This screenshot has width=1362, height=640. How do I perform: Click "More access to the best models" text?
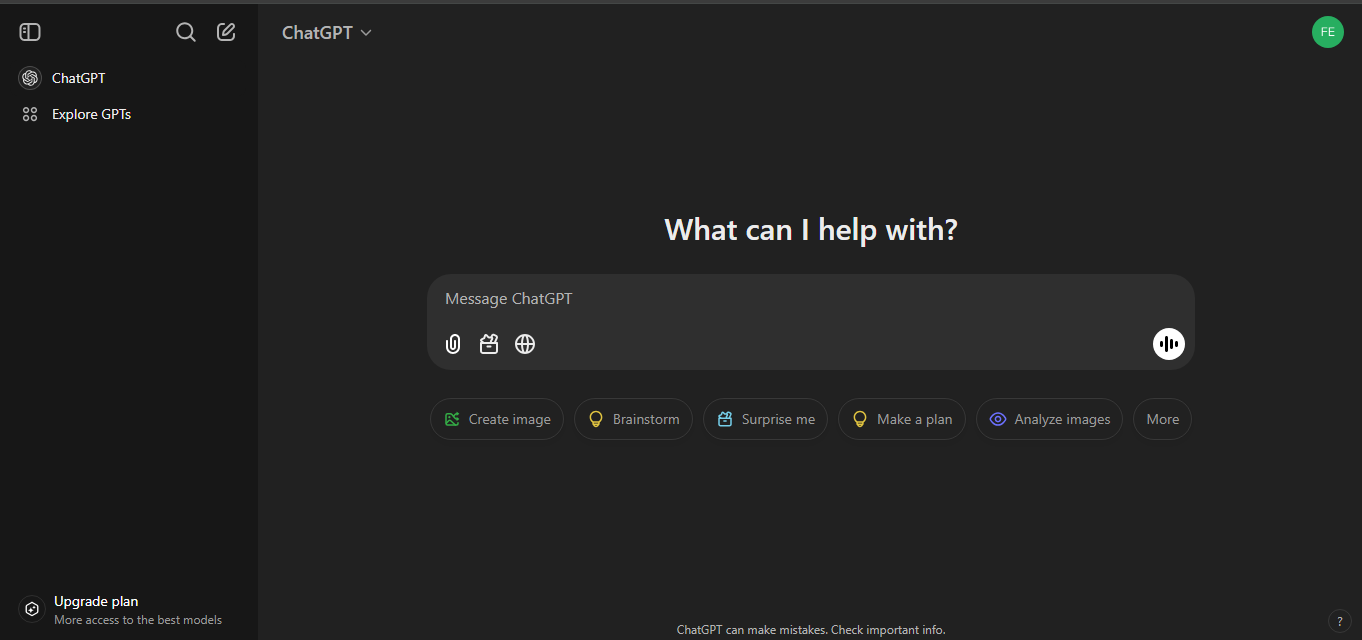click(x=138, y=620)
